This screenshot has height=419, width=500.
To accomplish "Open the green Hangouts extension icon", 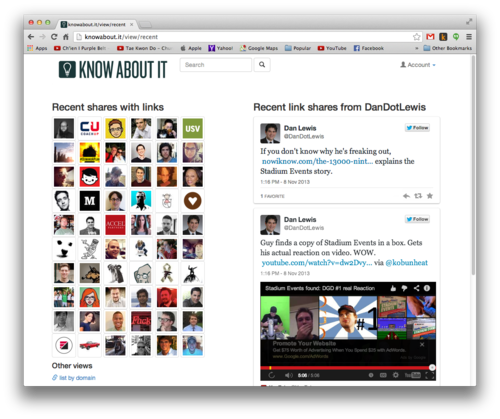I will click(x=456, y=37).
